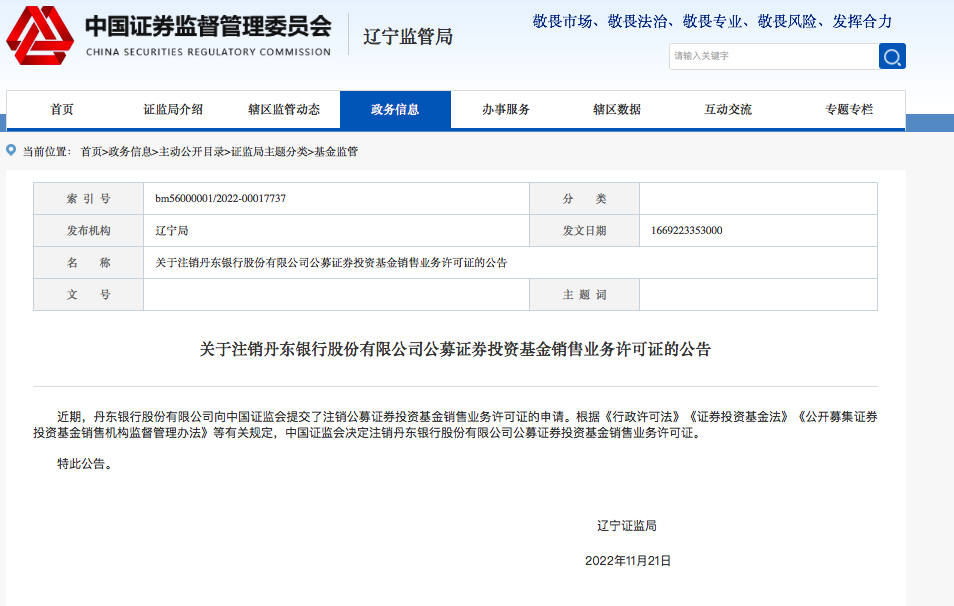
Task: Click the 辽宁证监局 signature text
Action: pos(627,526)
